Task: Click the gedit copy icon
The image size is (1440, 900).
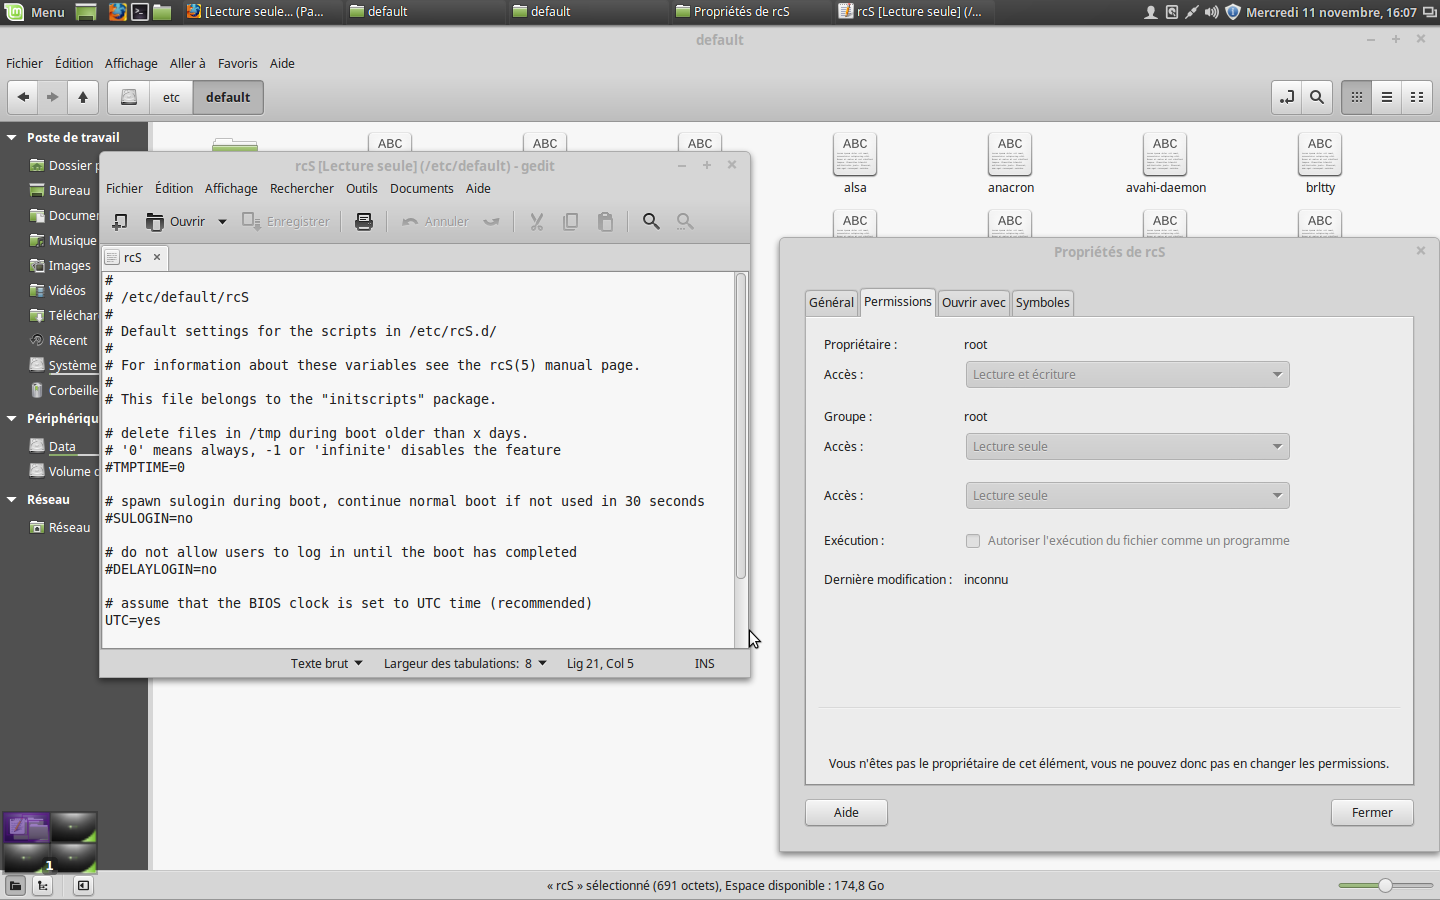Action: pos(571,221)
